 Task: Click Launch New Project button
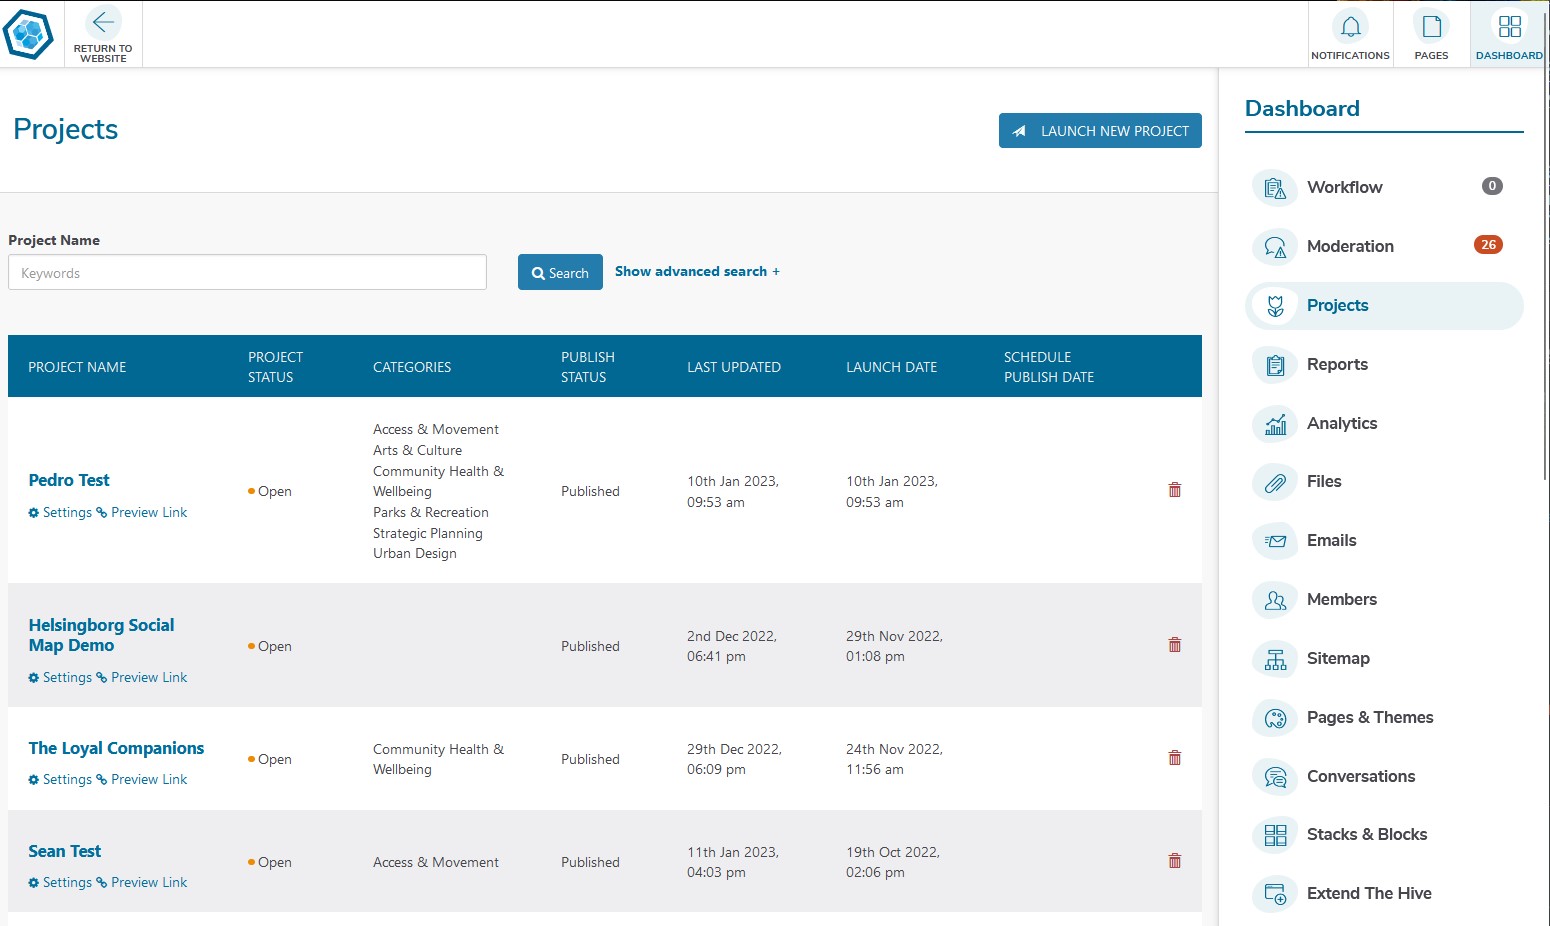[1100, 131]
